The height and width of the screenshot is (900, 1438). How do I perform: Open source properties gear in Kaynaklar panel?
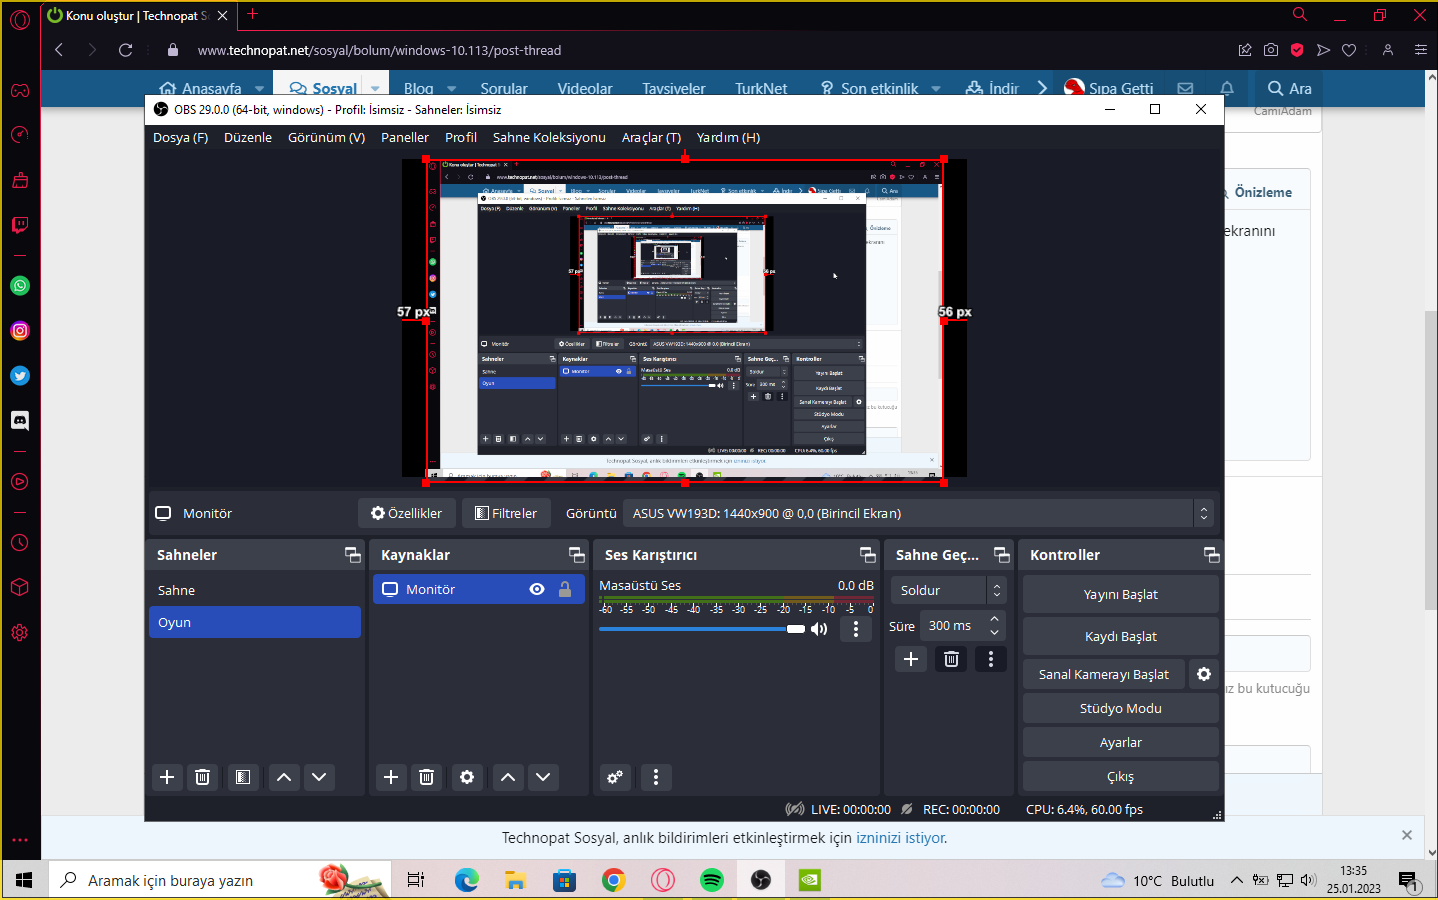[x=467, y=777]
